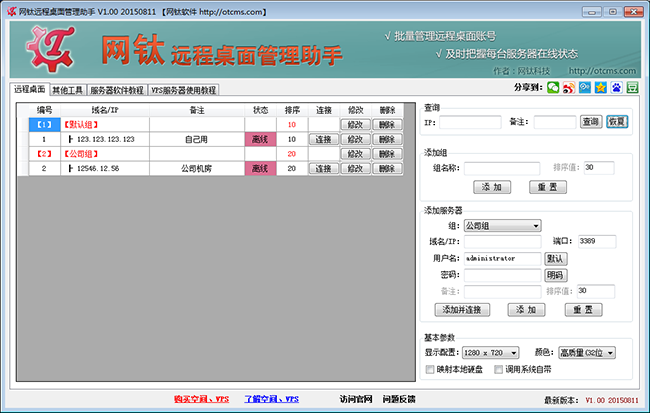The width and height of the screenshot is (650, 413).
Task: Open the 购买空间、VPS link
Action: 201,399
